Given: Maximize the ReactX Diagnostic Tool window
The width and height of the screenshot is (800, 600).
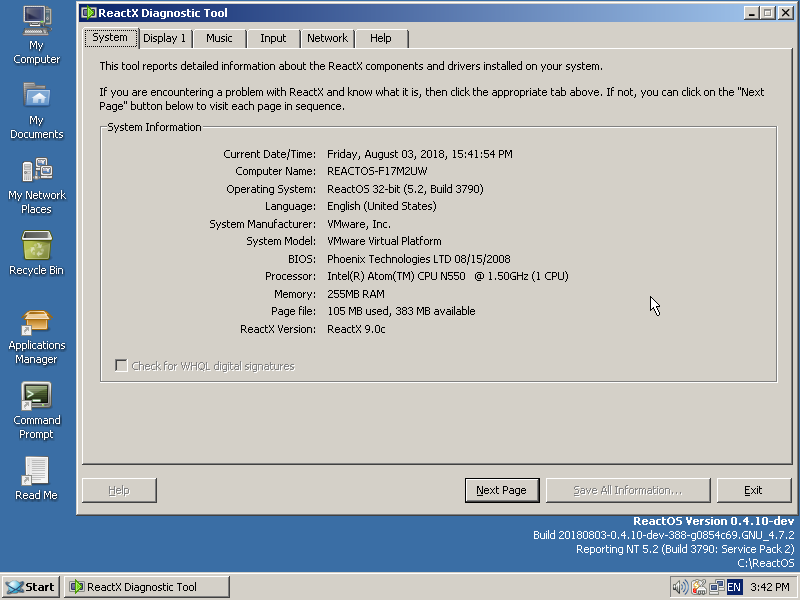Looking at the screenshot, I should point(768,13).
